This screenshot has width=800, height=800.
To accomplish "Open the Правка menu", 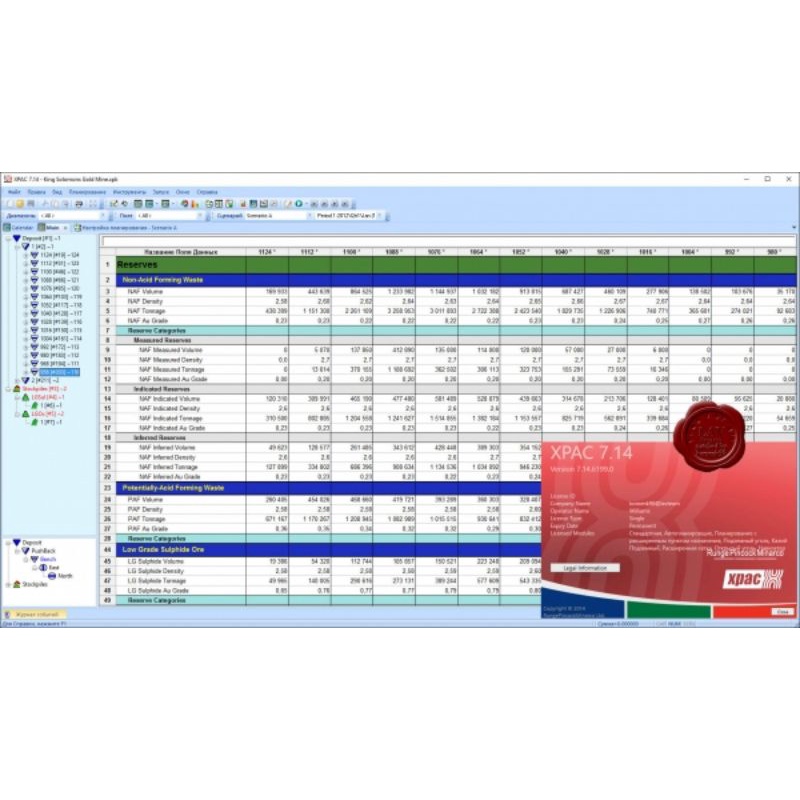I will [37, 192].
